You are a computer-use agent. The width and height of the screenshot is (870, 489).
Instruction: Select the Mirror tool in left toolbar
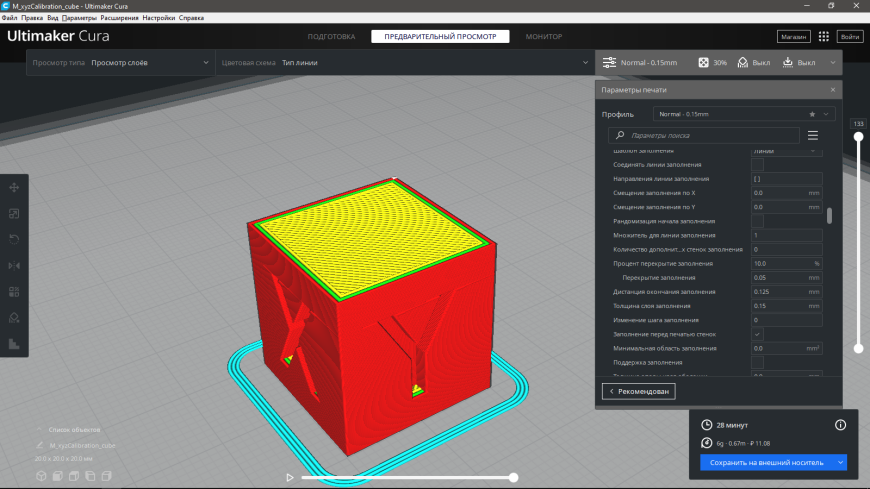click(14, 266)
